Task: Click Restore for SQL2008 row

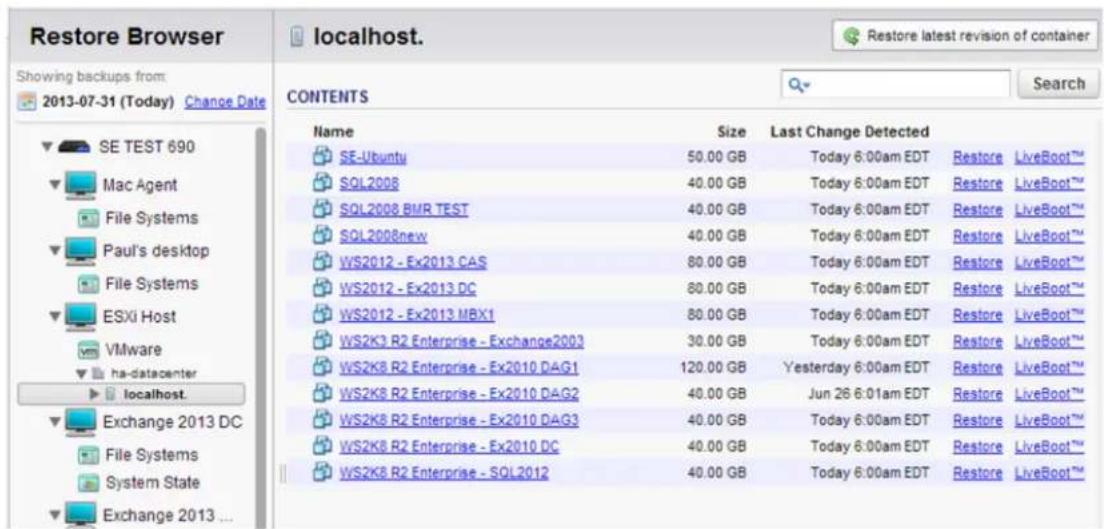Action: [x=977, y=184]
